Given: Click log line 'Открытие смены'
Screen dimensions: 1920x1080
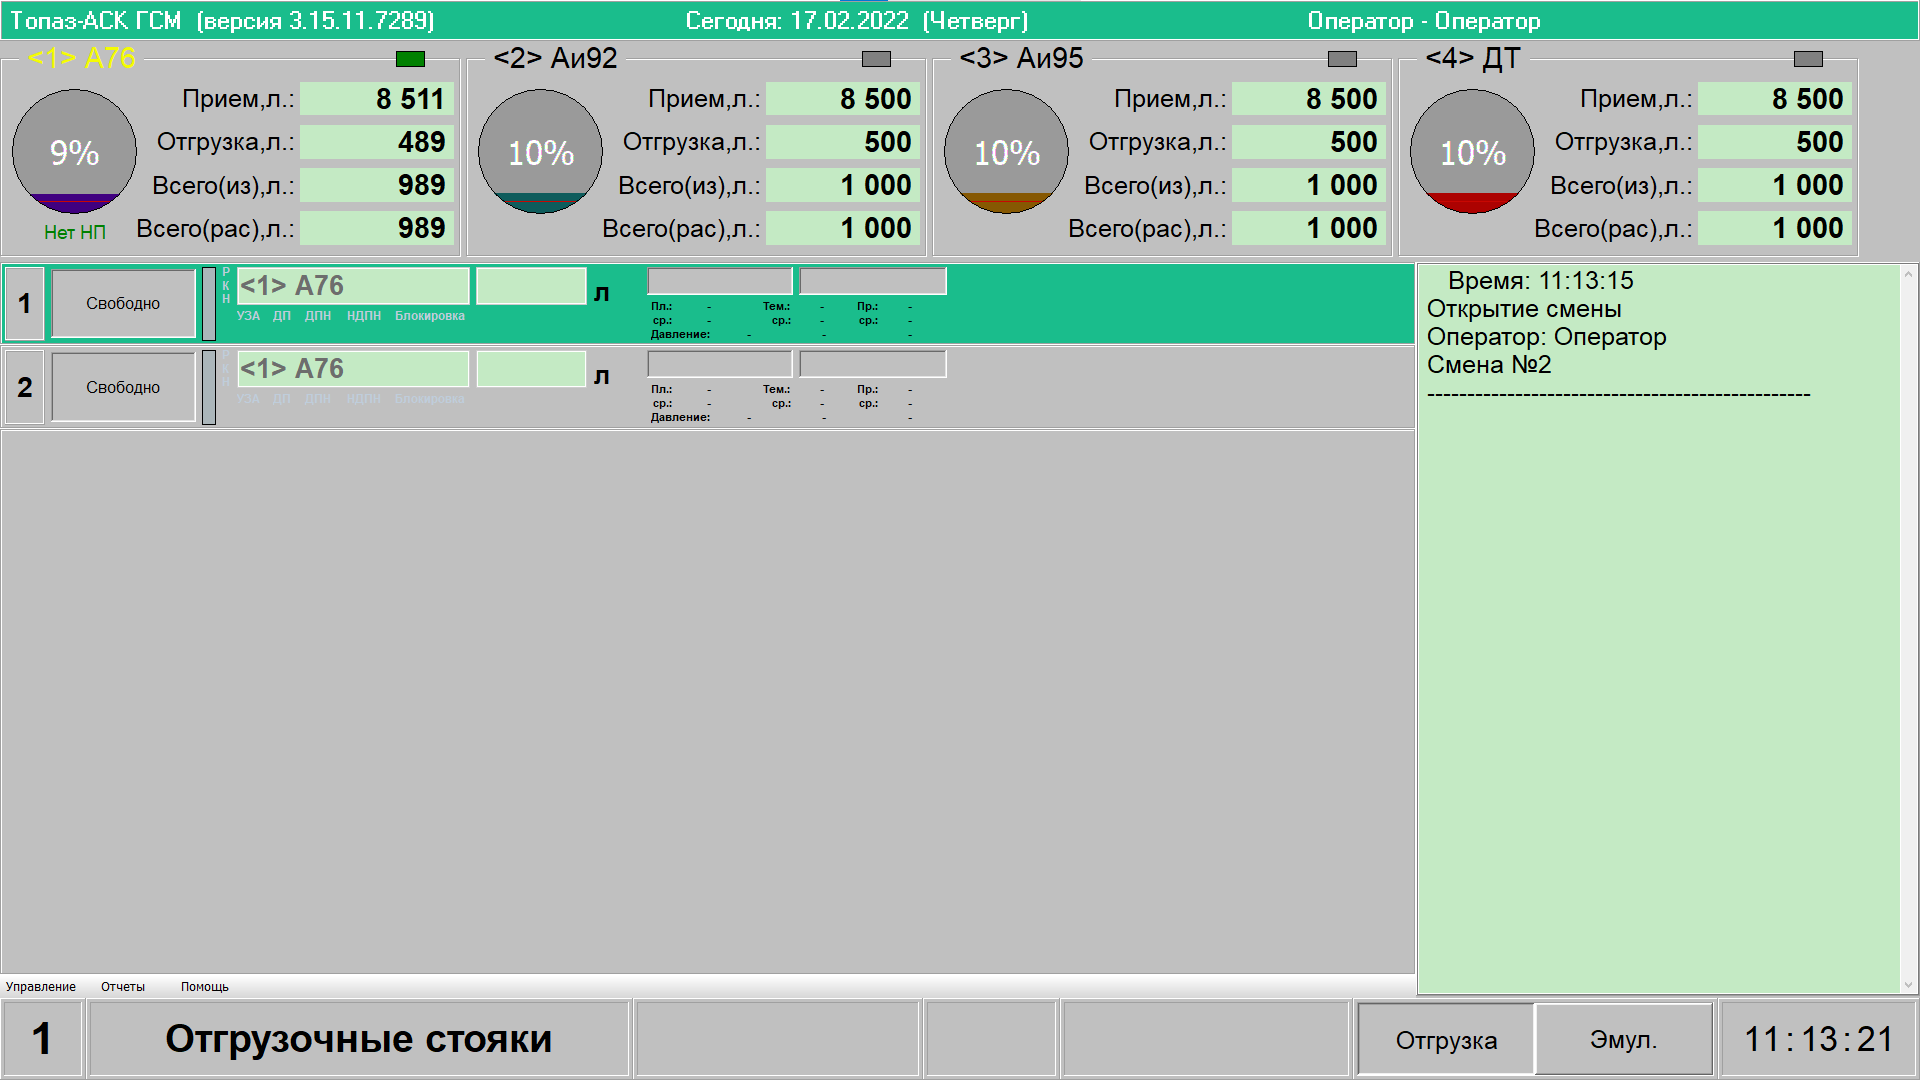Looking at the screenshot, I should point(1524,309).
